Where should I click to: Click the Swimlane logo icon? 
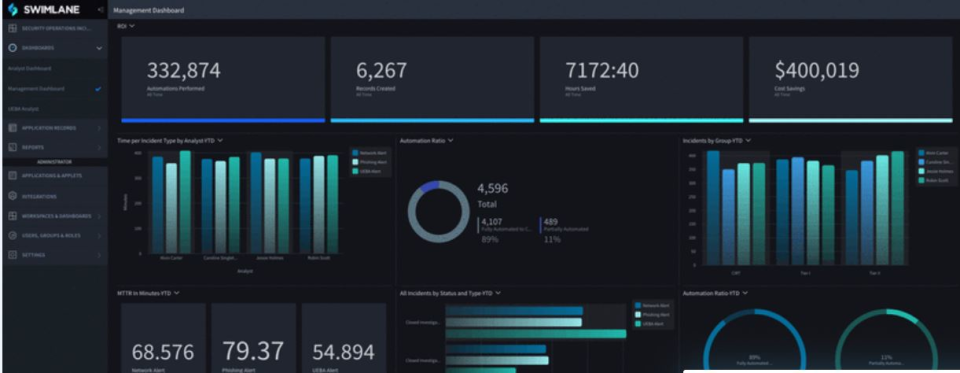(12, 9)
